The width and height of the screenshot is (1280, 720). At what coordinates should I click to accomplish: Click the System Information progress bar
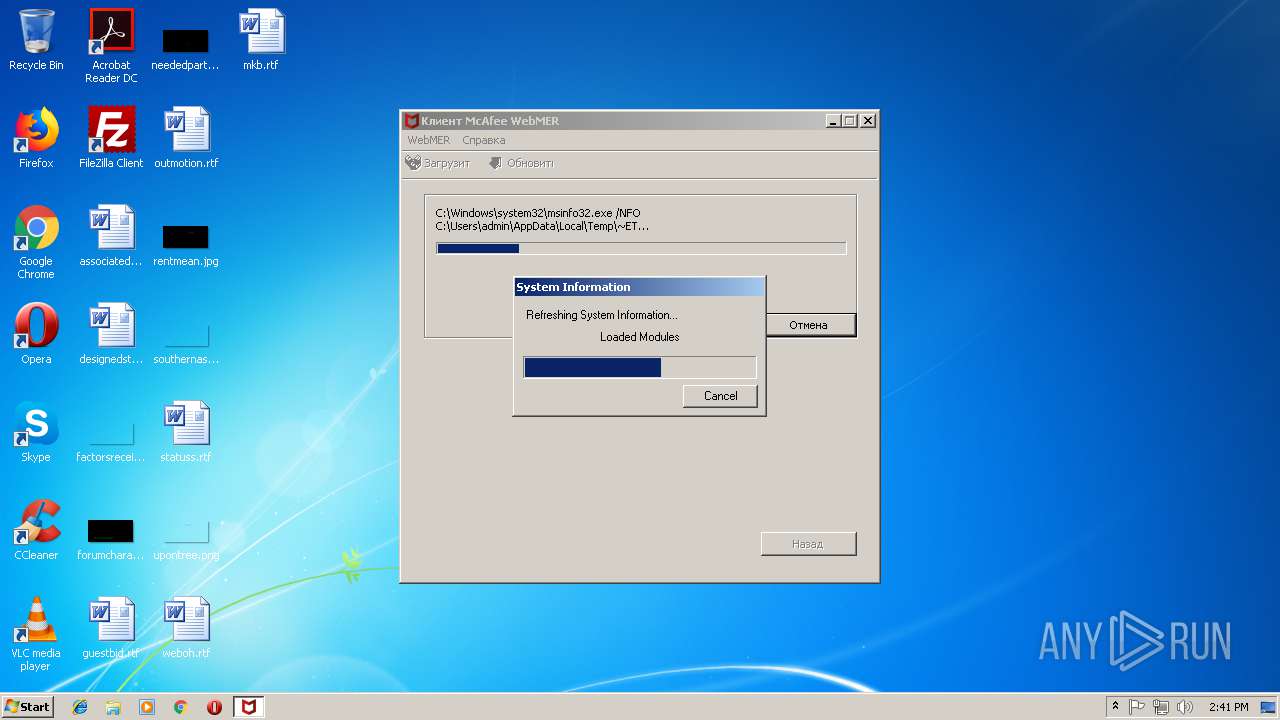(640, 367)
